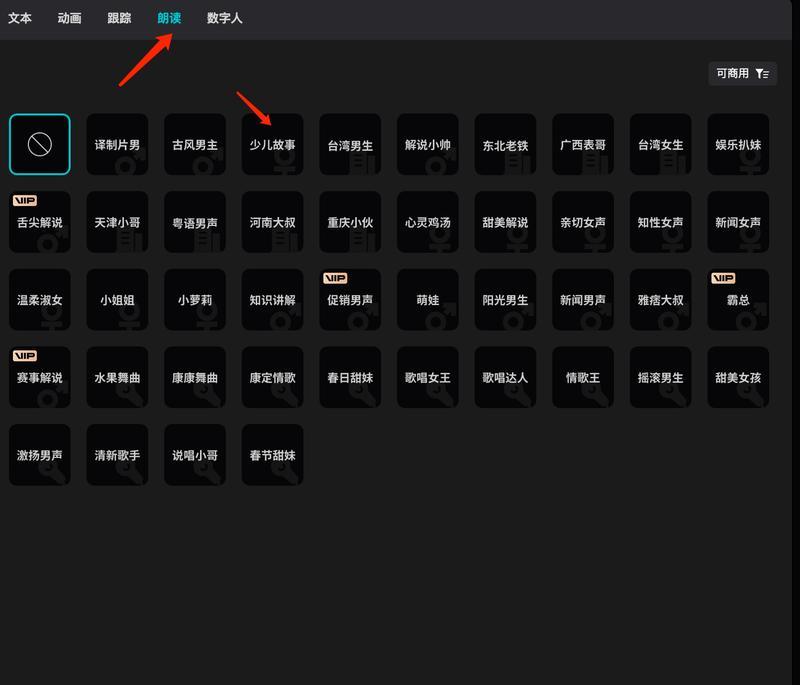Select the 台湾男生 voice
Image resolution: width=800 pixels, height=685 pixels.
350,144
